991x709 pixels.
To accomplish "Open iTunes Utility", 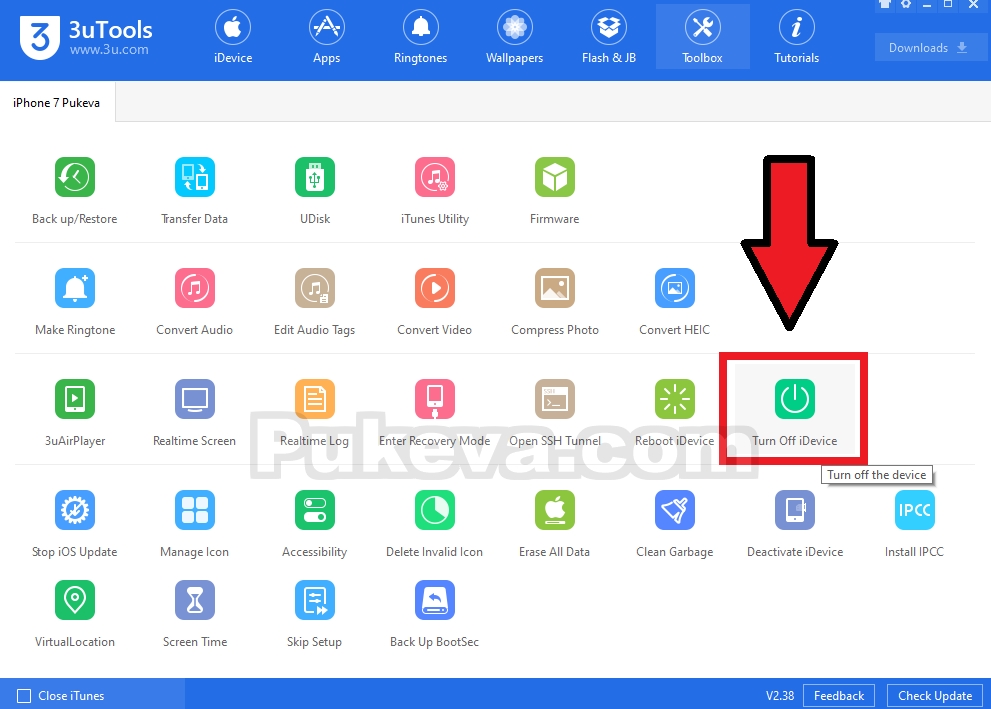I will coord(435,177).
